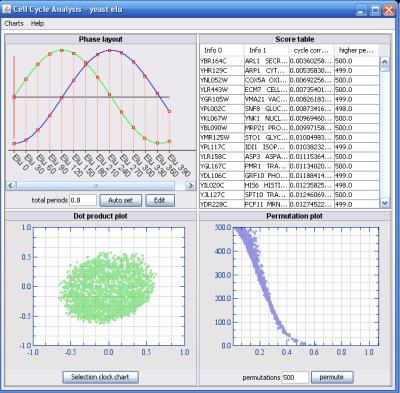
Task: Select row YBL090W in Score table
Action: [x=289, y=128]
